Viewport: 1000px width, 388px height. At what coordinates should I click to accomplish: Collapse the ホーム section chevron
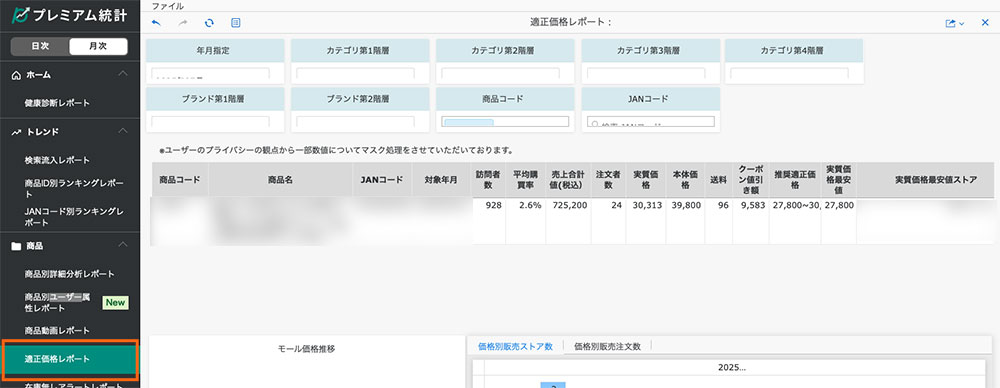click(123, 75)
